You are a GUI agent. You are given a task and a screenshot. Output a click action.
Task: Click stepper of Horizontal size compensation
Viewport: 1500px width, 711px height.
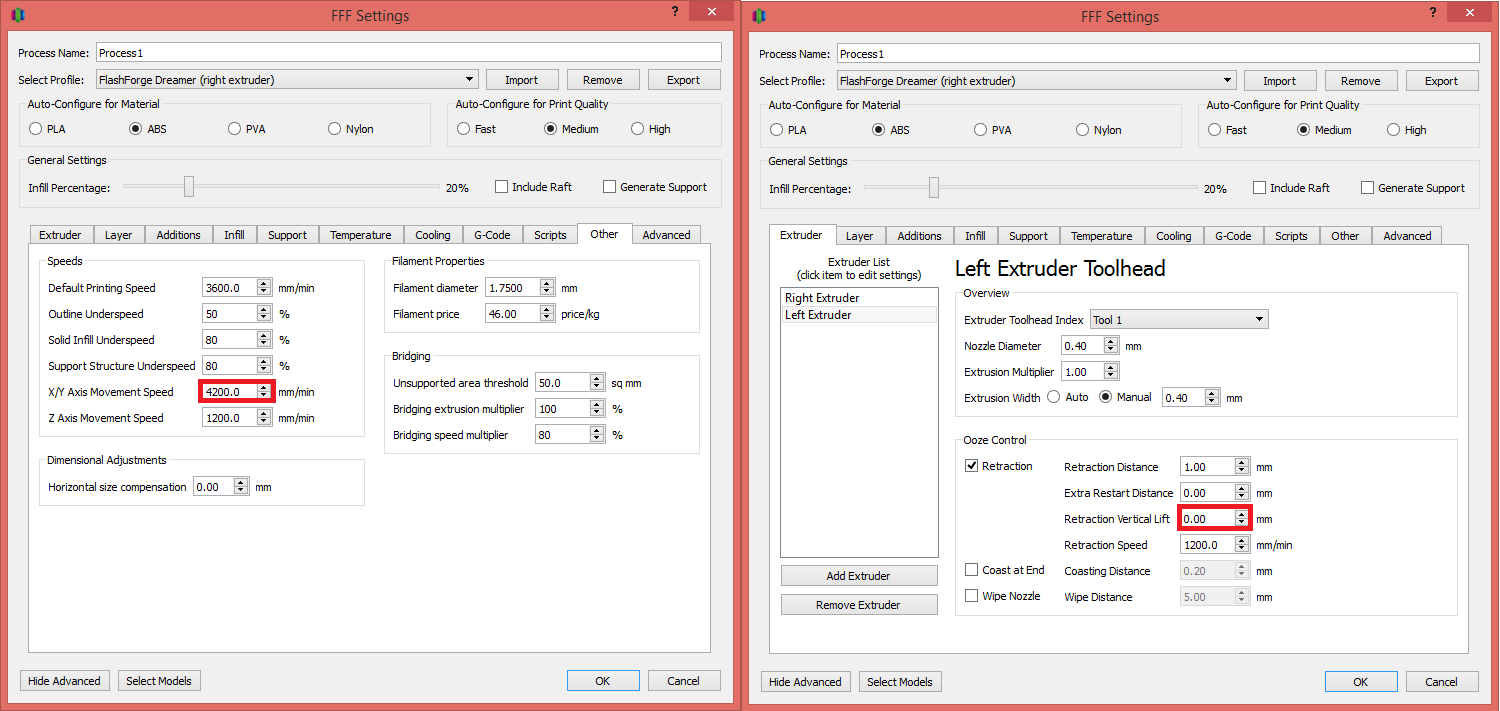click(241, 487)
